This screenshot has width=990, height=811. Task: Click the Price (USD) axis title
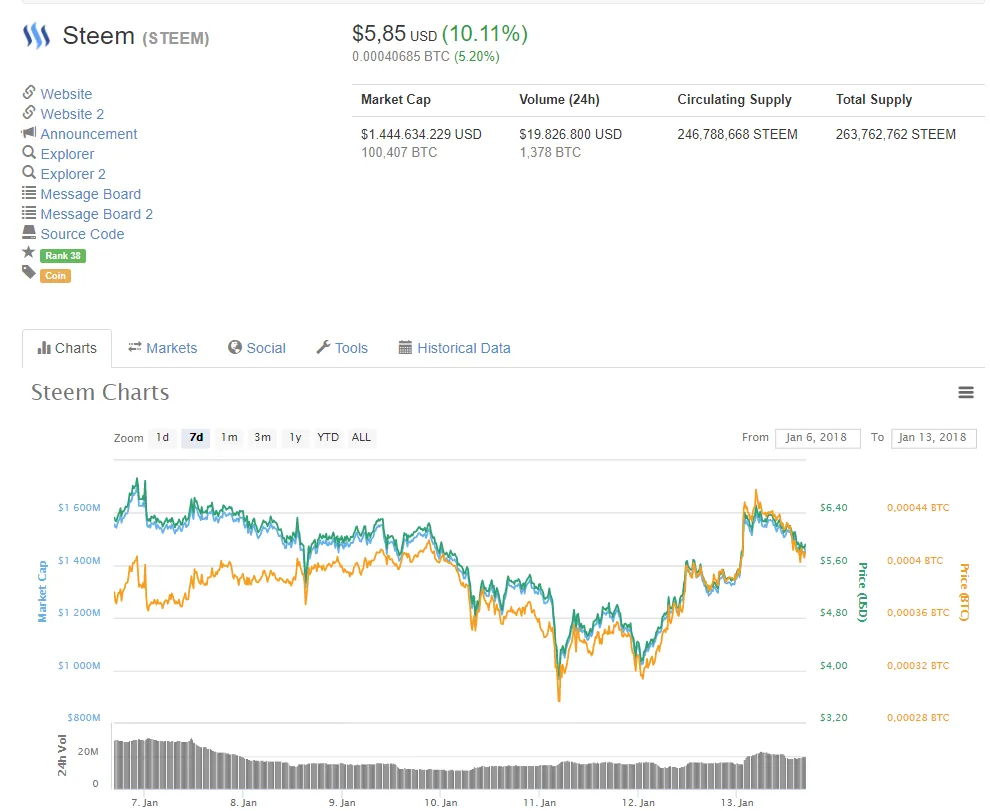(862, 592)
